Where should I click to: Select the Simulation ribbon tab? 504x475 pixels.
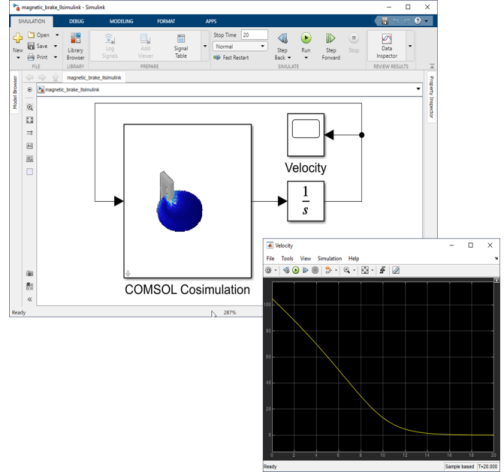pyautogui.click(x=32, y=21)
